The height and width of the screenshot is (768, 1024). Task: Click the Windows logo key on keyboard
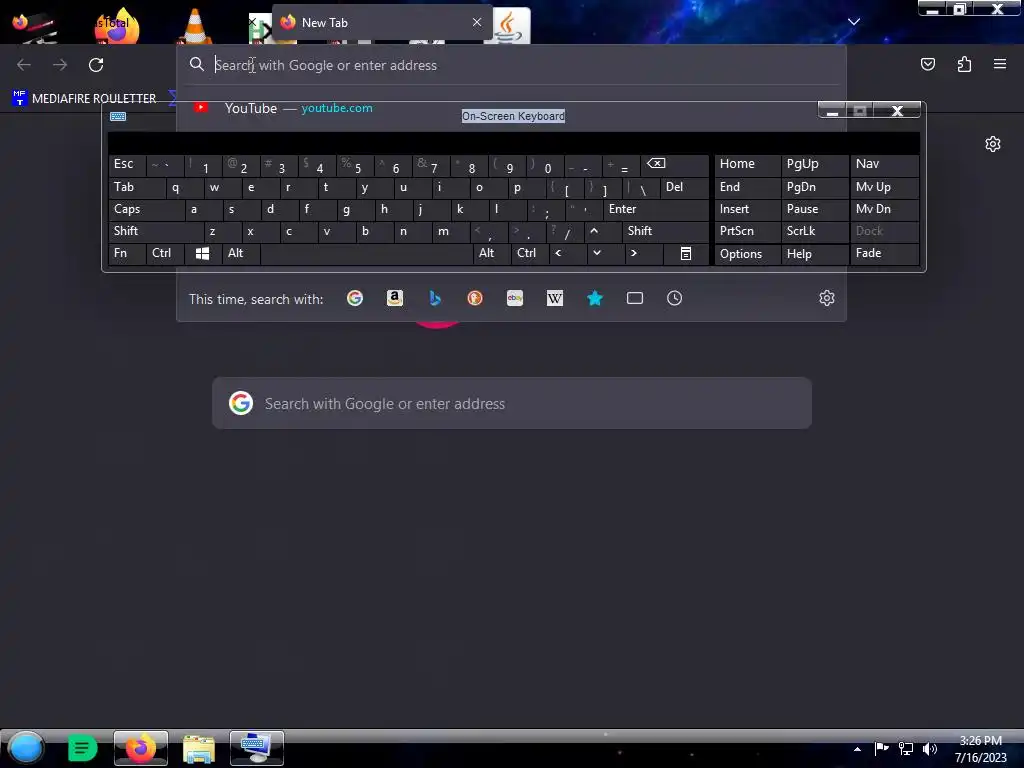pyautogui.click(x=202, y=253)
